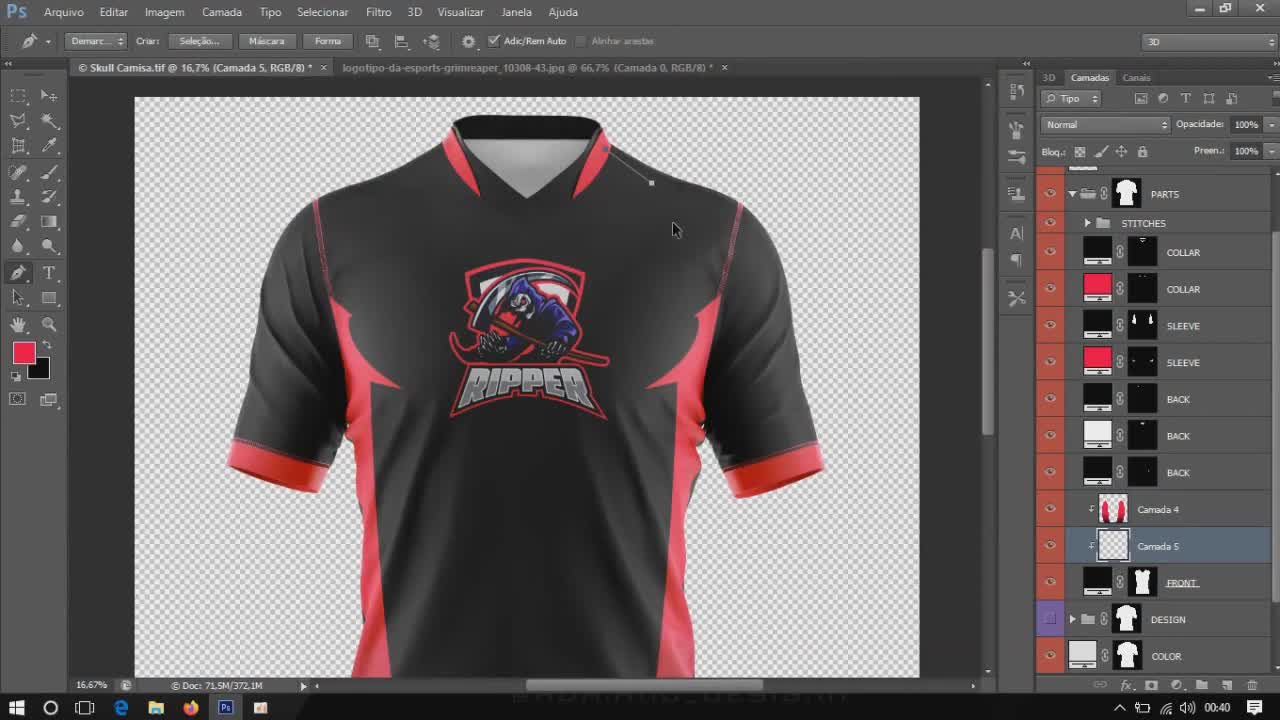Hide the FRONT layer
Screen dimensions: 1280x720
(x=1050, y=582)
